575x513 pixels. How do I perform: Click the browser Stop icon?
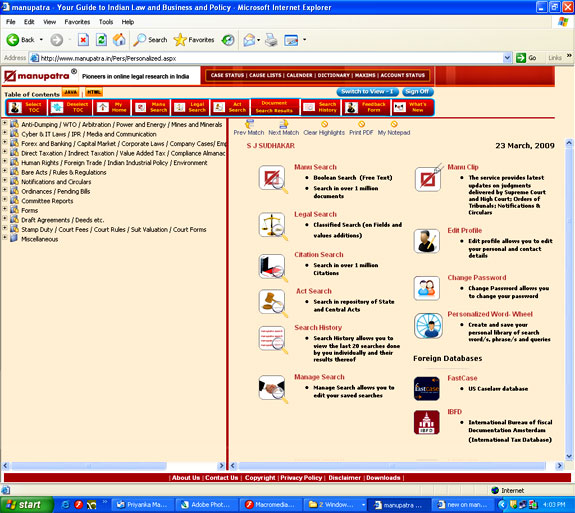coord(83,40)
